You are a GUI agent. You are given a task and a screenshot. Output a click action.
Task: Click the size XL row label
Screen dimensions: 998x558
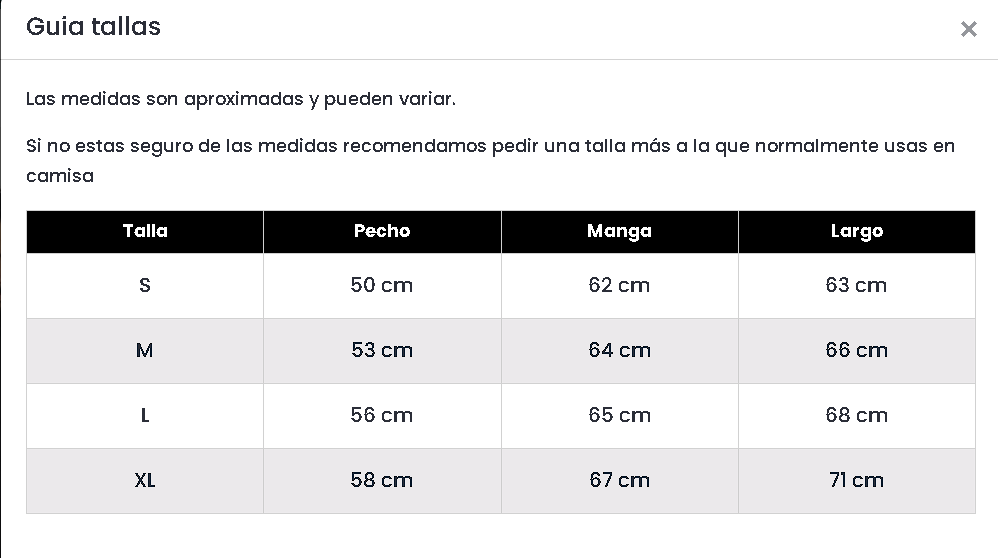point(145,480)
